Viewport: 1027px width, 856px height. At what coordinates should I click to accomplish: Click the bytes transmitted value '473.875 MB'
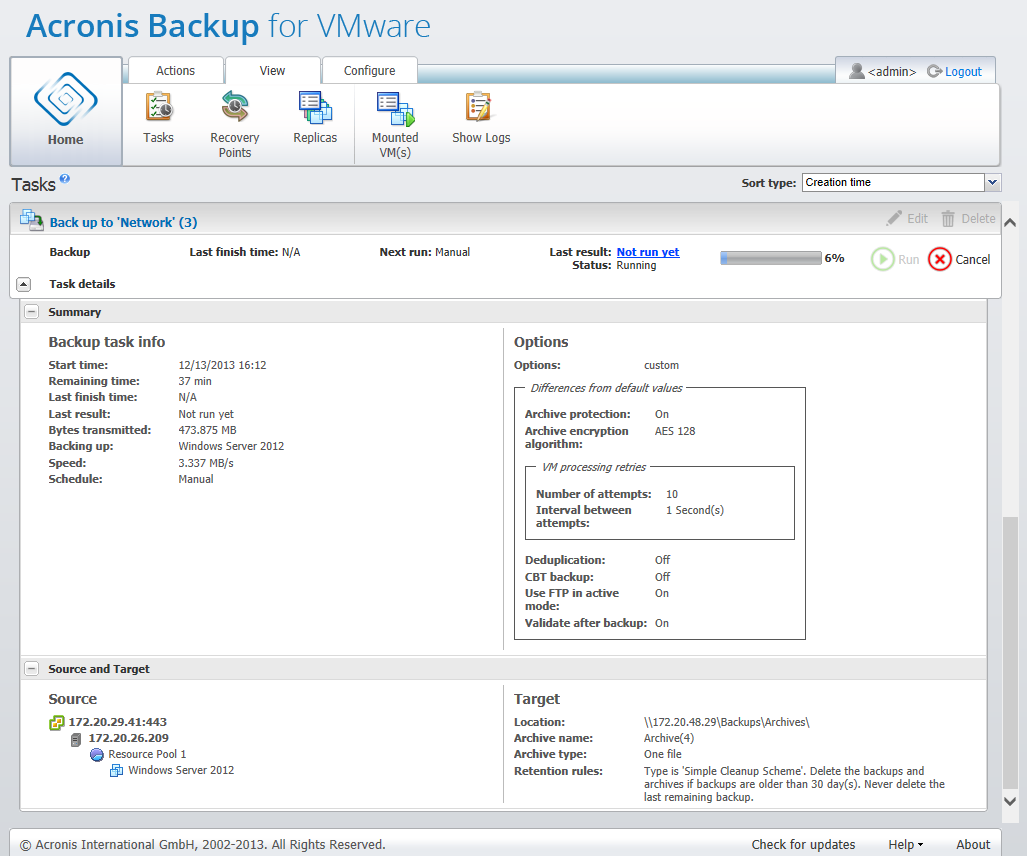tap(207, 430)
